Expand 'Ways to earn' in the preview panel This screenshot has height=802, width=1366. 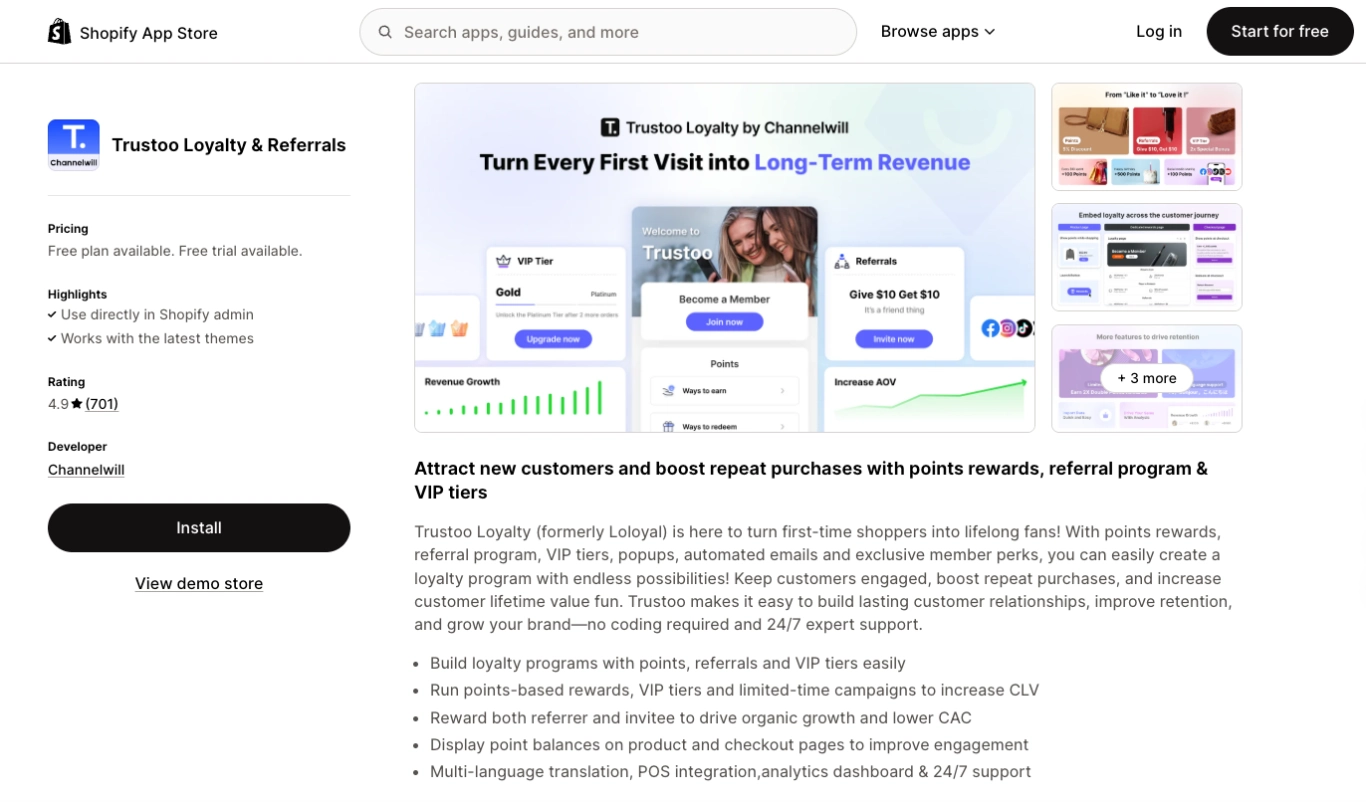coord(724,389)
